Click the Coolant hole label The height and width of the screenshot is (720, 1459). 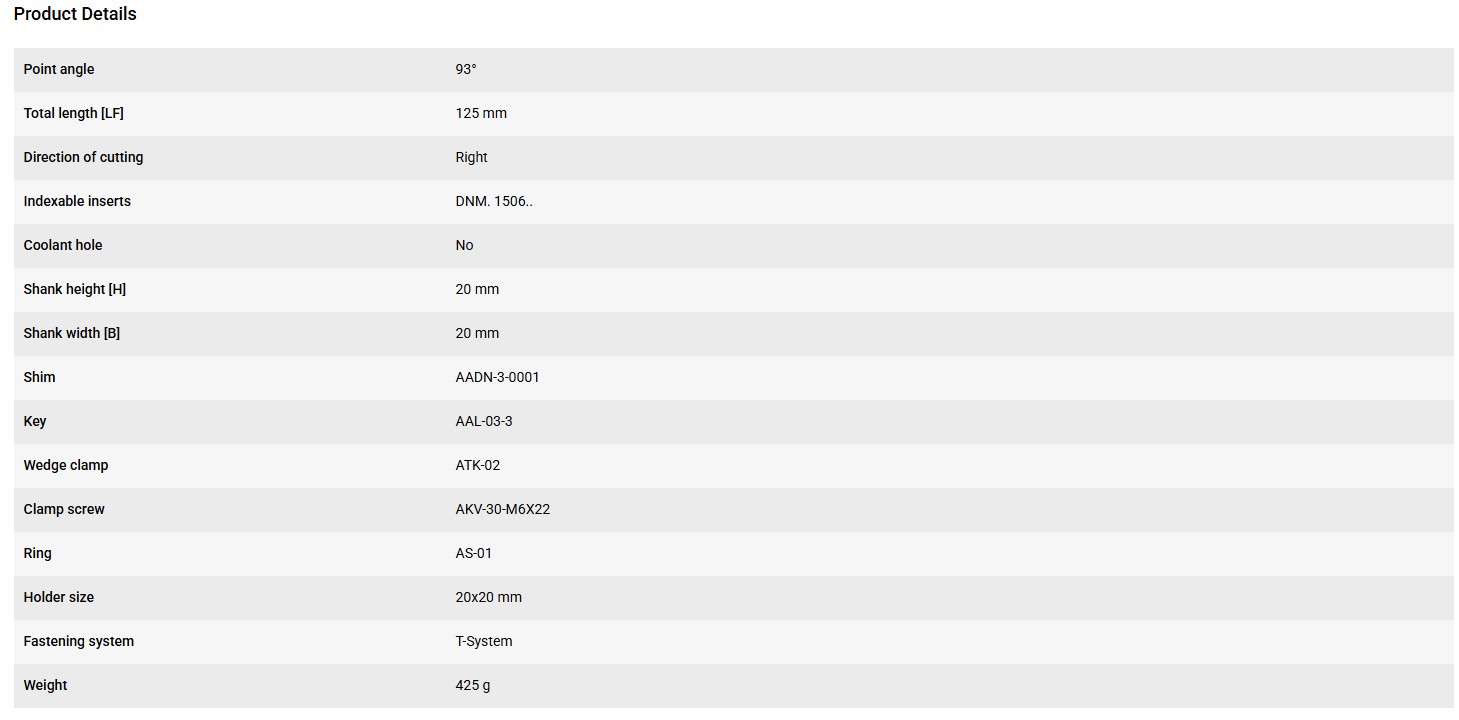(x=63, y=245)
